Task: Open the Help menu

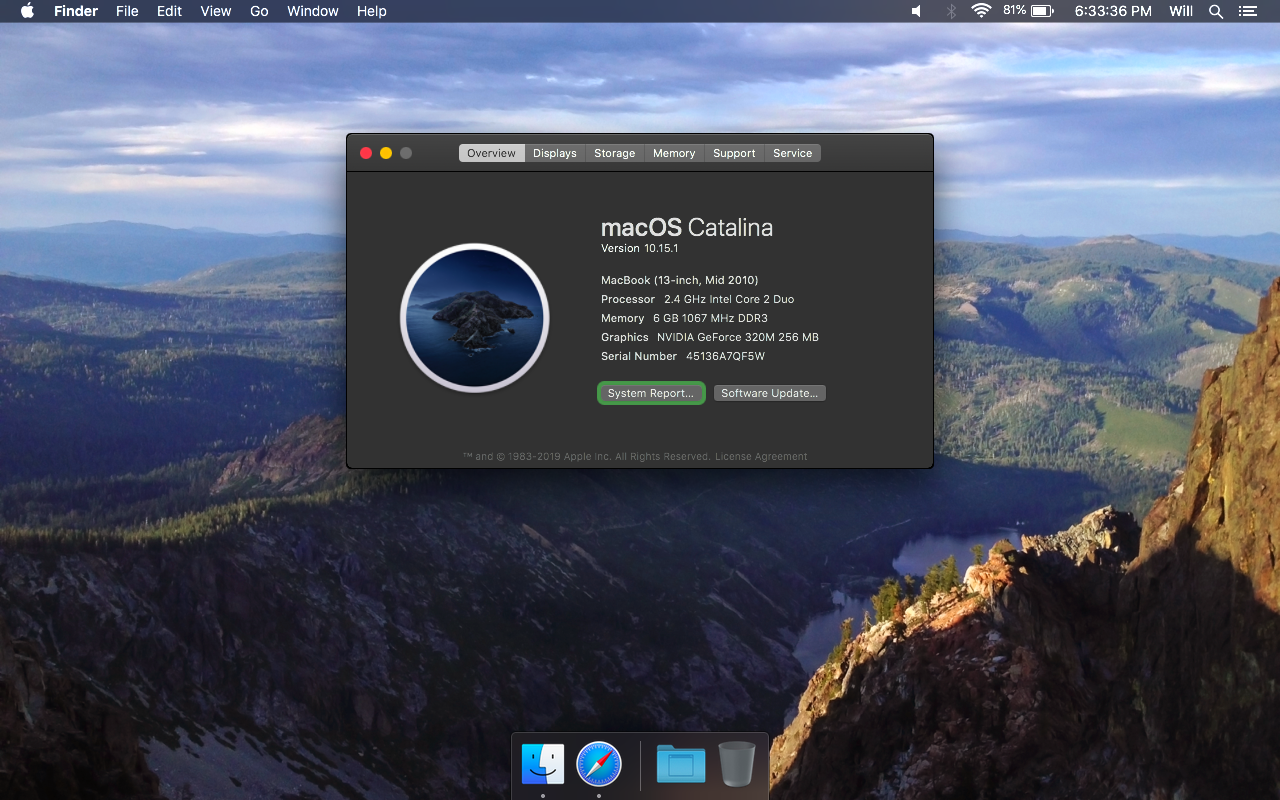Action: point(372,11)
